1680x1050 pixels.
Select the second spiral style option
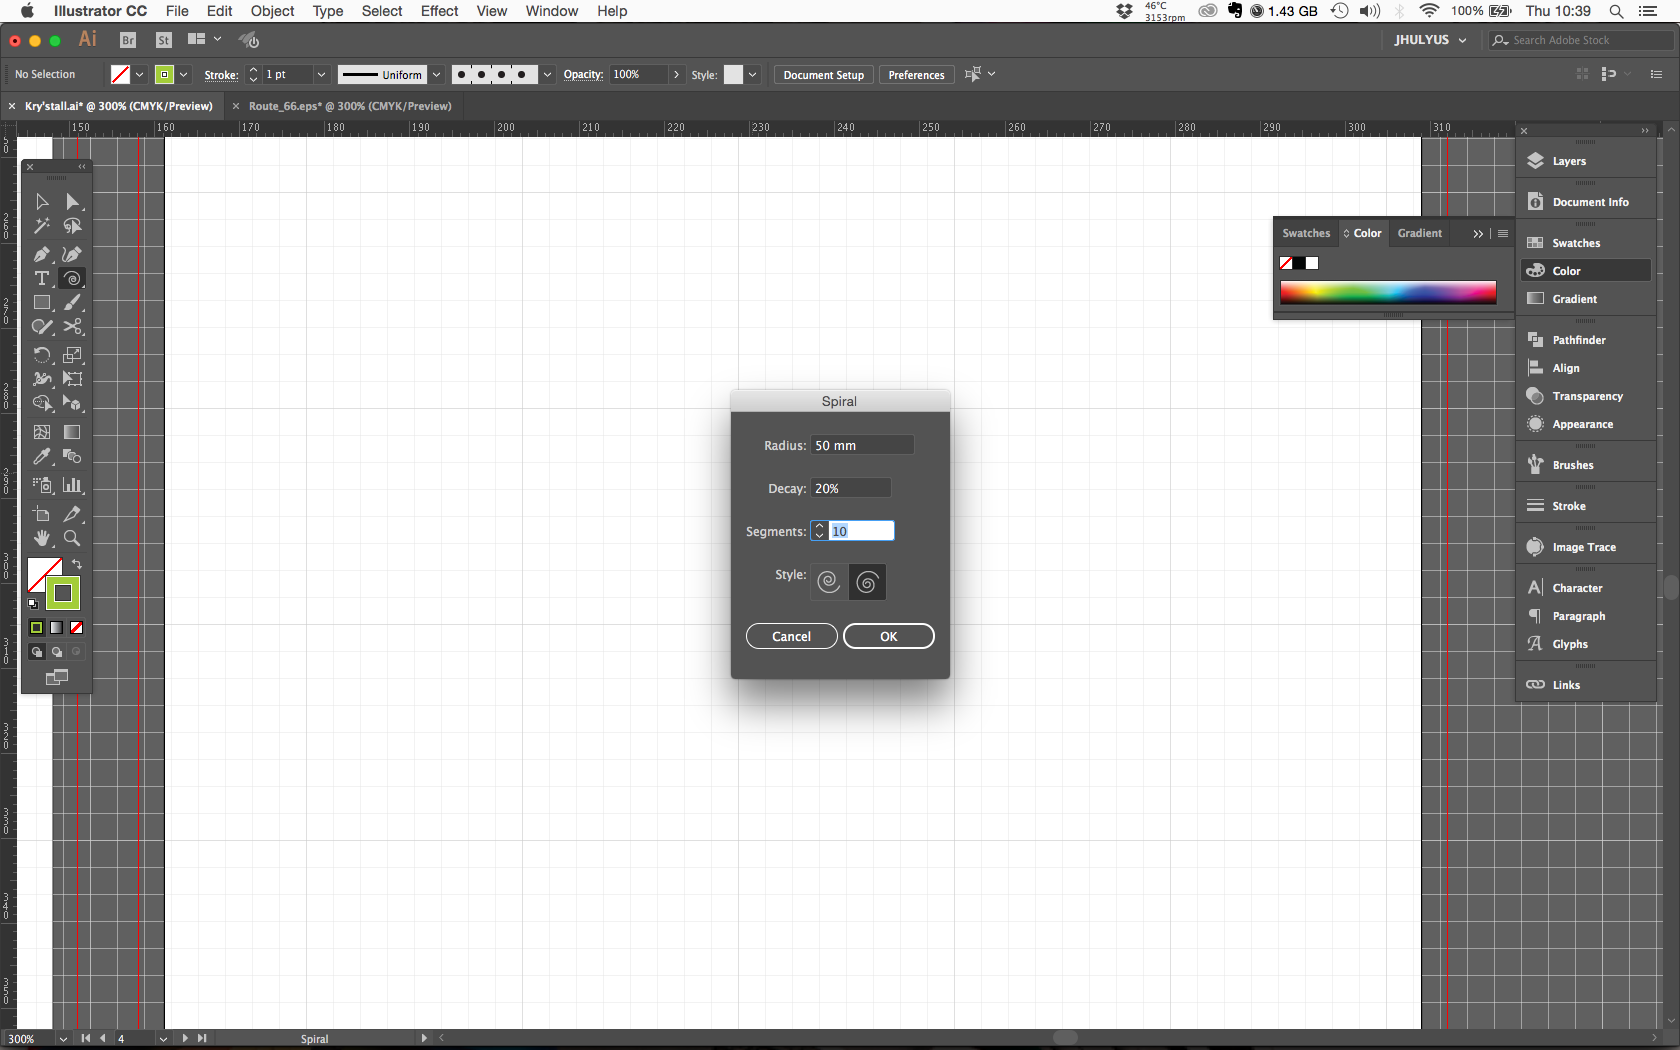[x=867, y=582]
